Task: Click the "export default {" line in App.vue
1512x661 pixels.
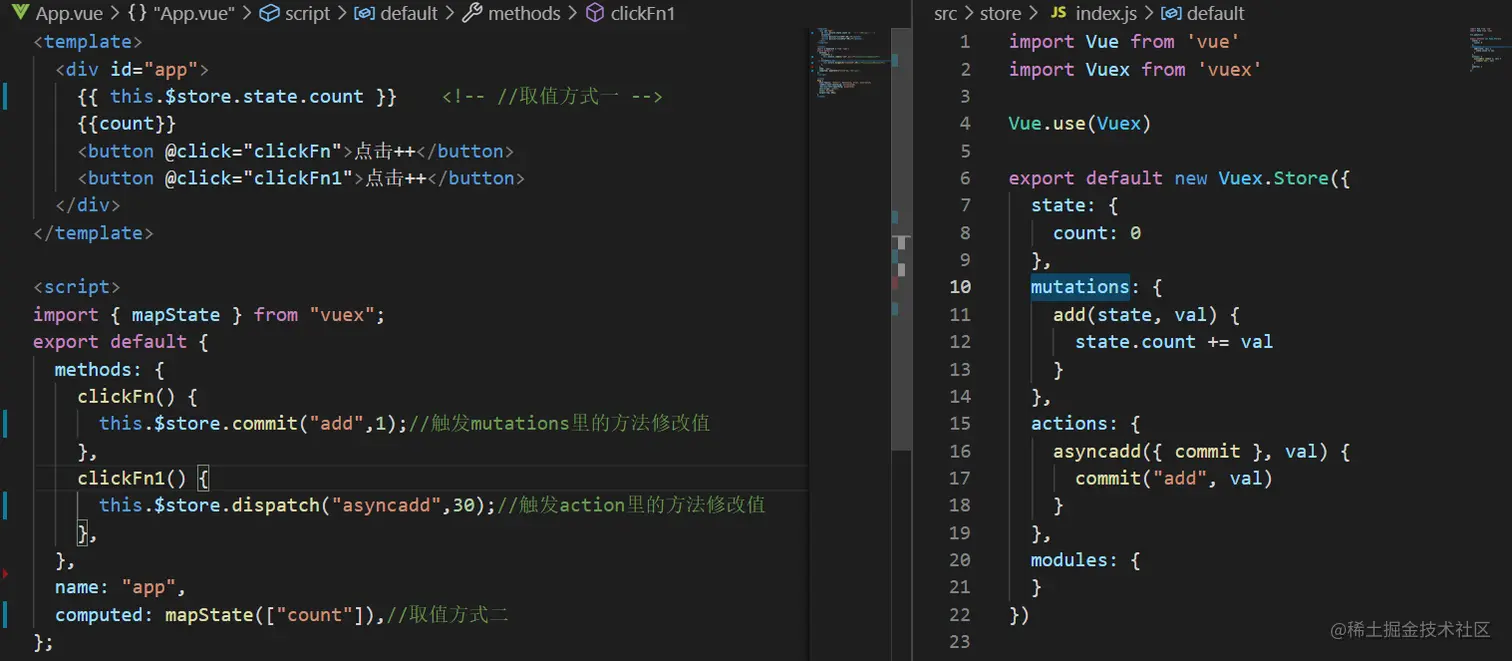Action: coord(121,341)
